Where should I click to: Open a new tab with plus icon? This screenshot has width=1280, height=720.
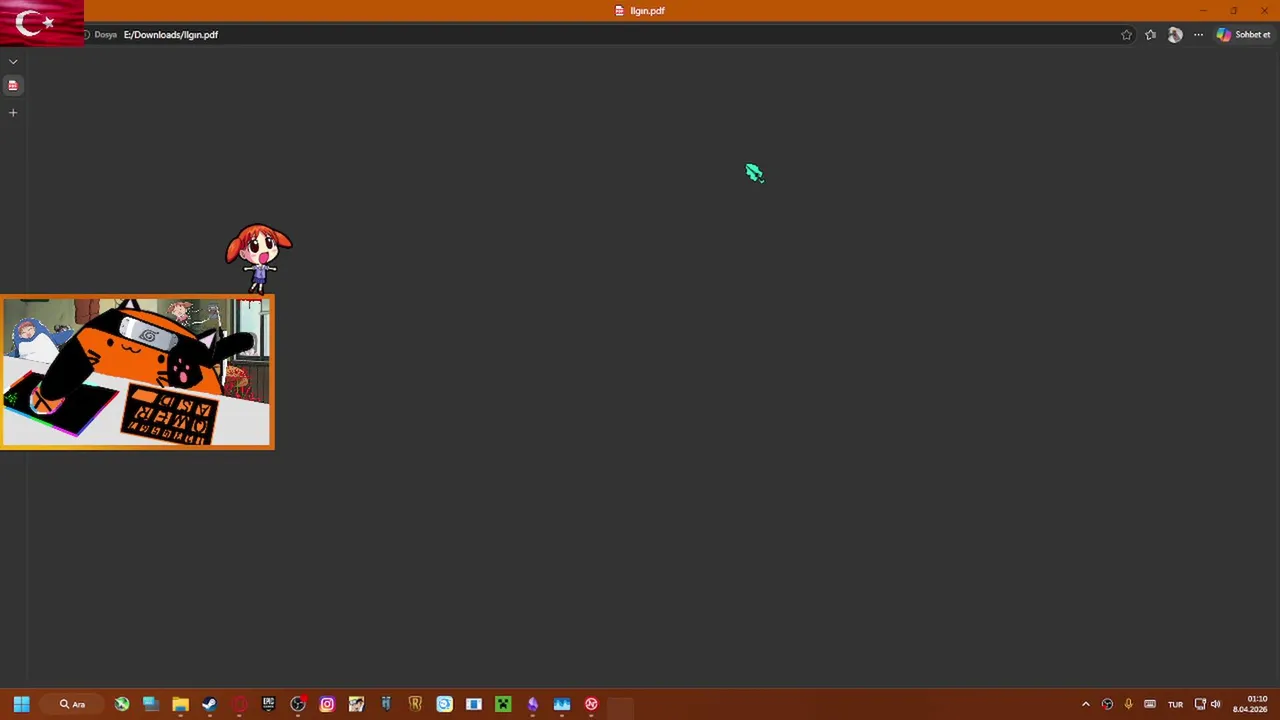[x=13, y=112]
